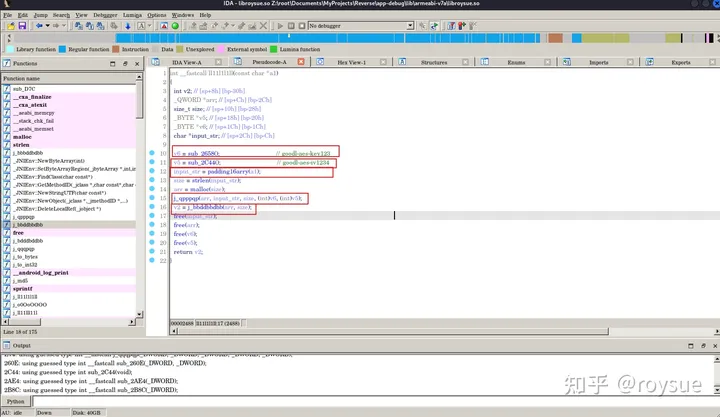Toggle breakpoint dot on line 11
The height and width of the screenshot is (417, 720).
152,162
